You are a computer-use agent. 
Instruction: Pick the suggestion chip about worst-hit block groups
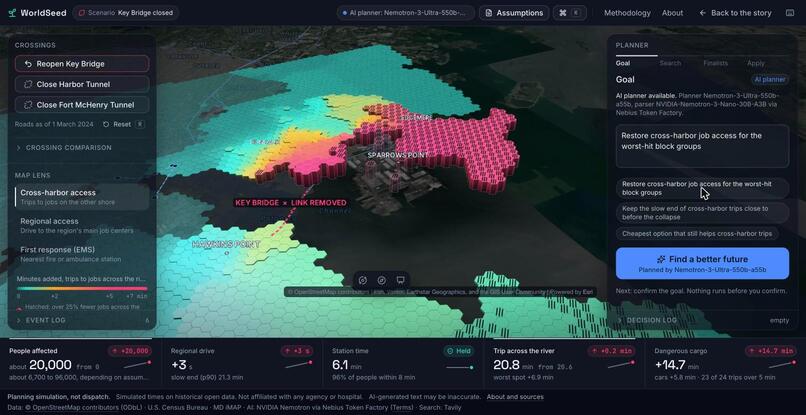702,188
